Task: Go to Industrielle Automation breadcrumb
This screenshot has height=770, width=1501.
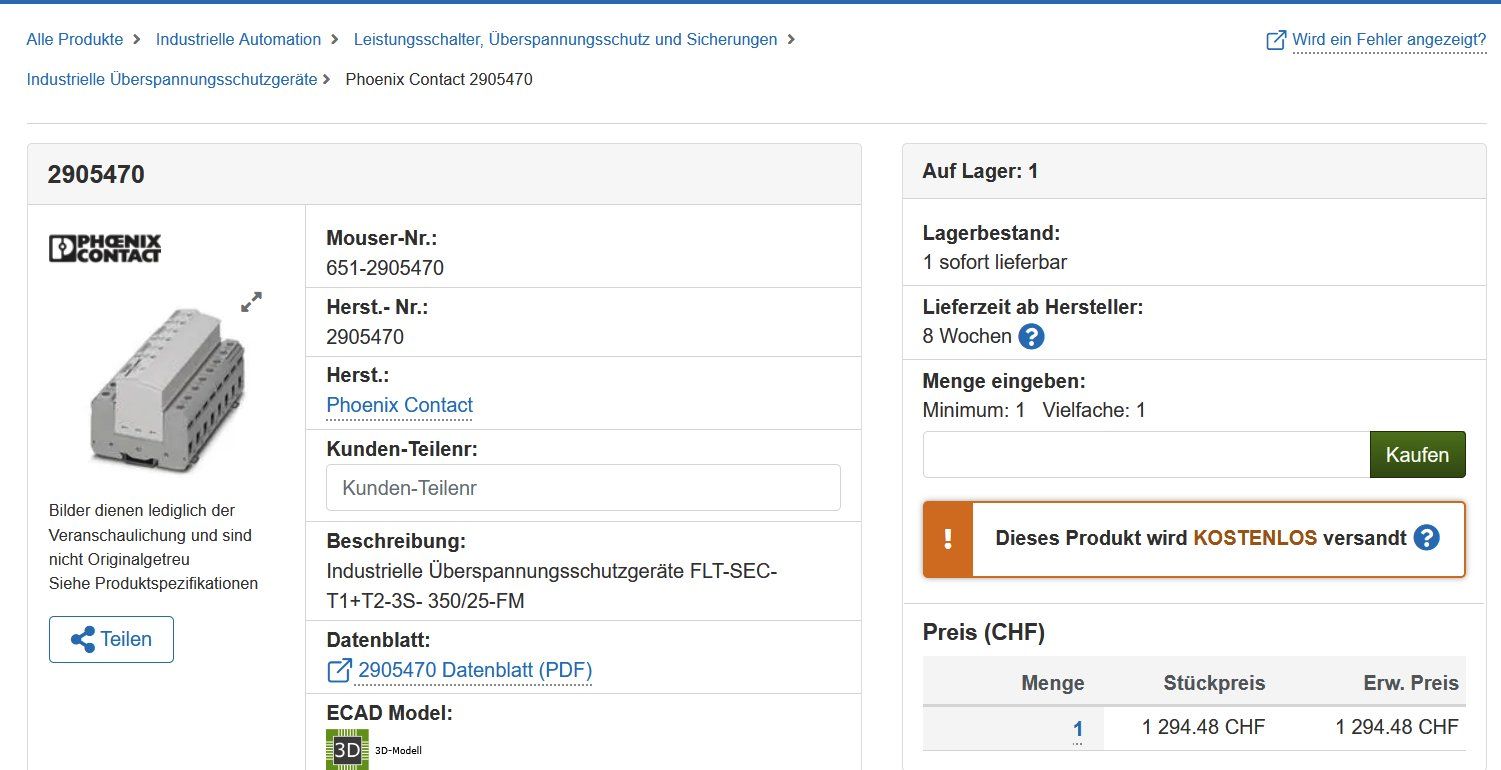Action: pyautogui.click(x=238, y=40)
